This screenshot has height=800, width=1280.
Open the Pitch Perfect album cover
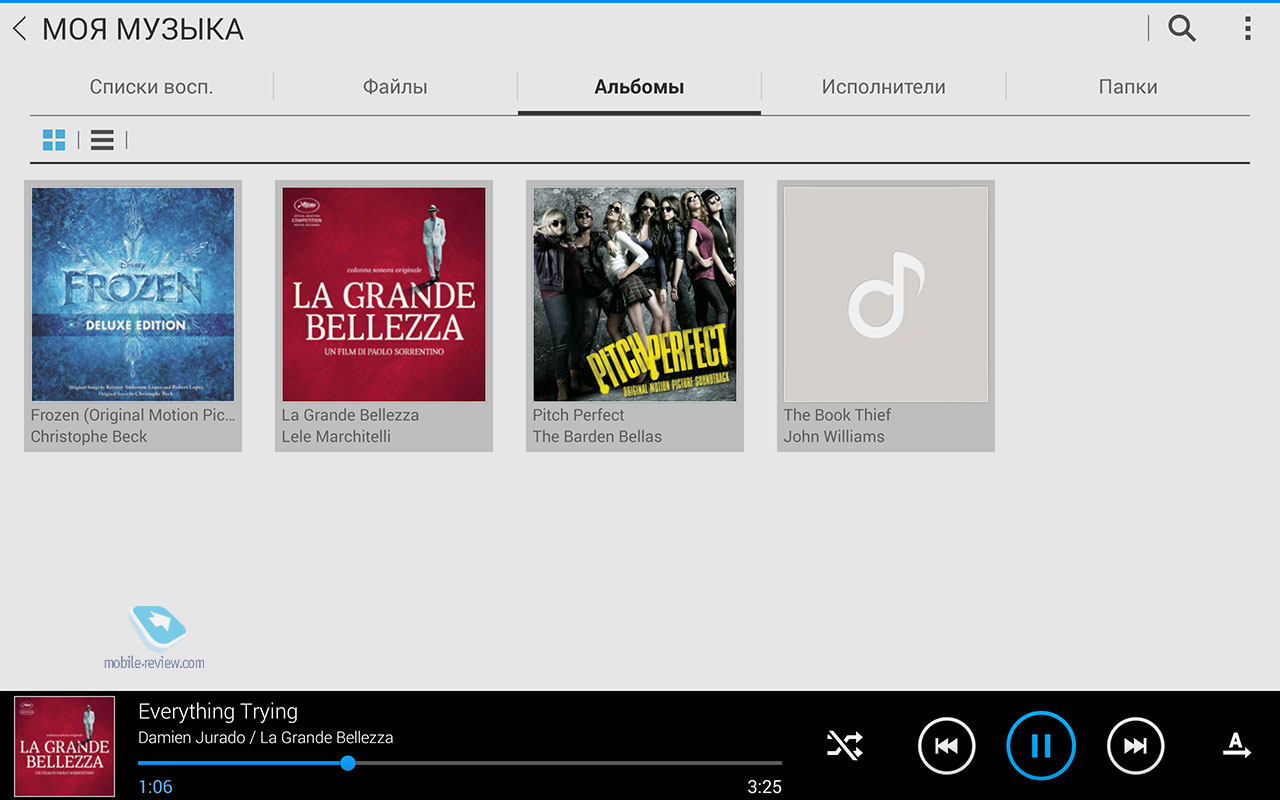pos(635,294)
